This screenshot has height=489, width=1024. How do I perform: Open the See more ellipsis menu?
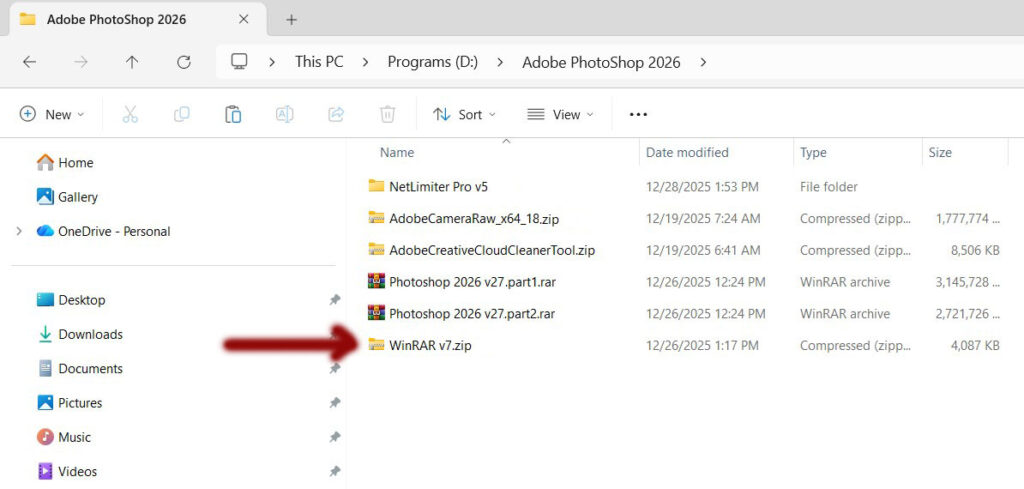[638, 115]
